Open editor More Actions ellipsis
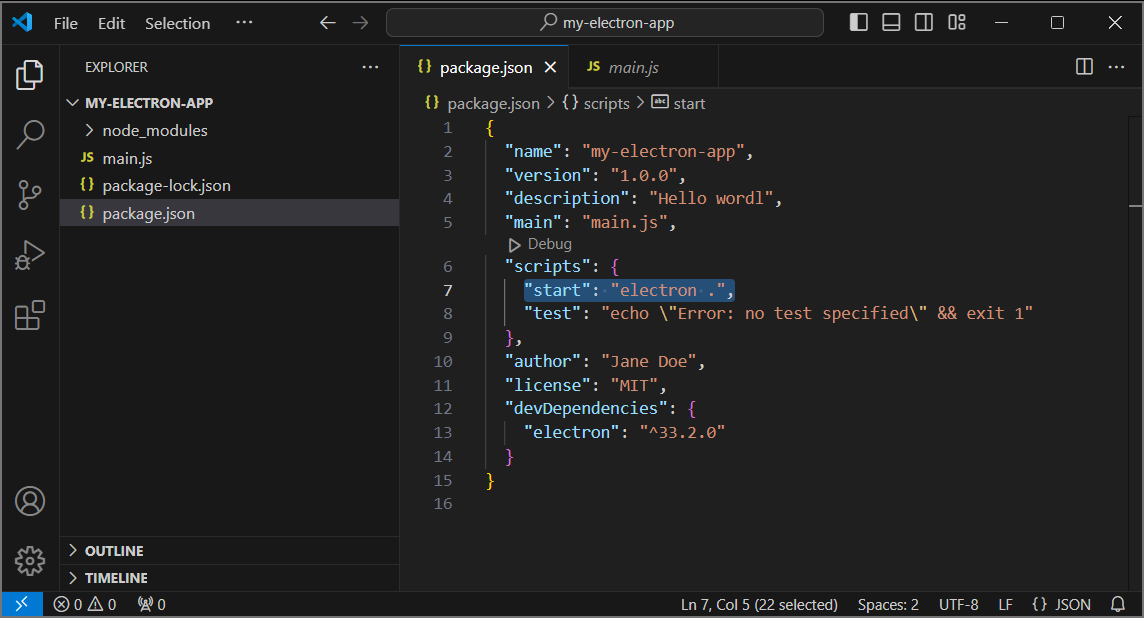 pyautogui.click(x=1116, y=66)
